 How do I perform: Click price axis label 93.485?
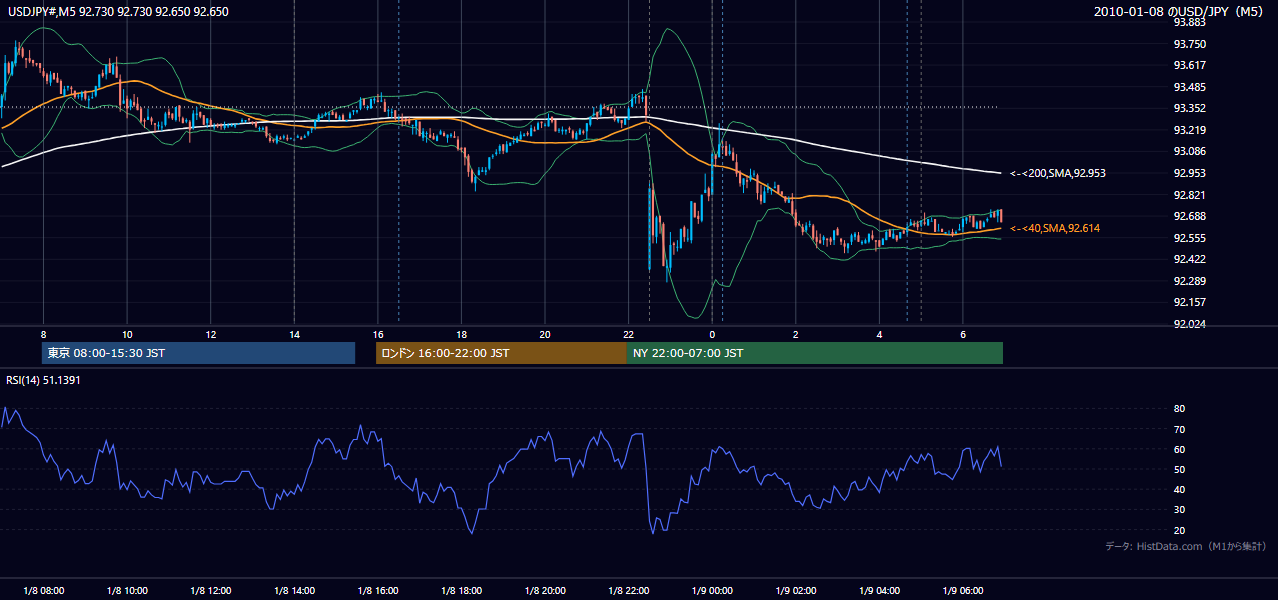pyautogui.click(x=1188, y=87)
